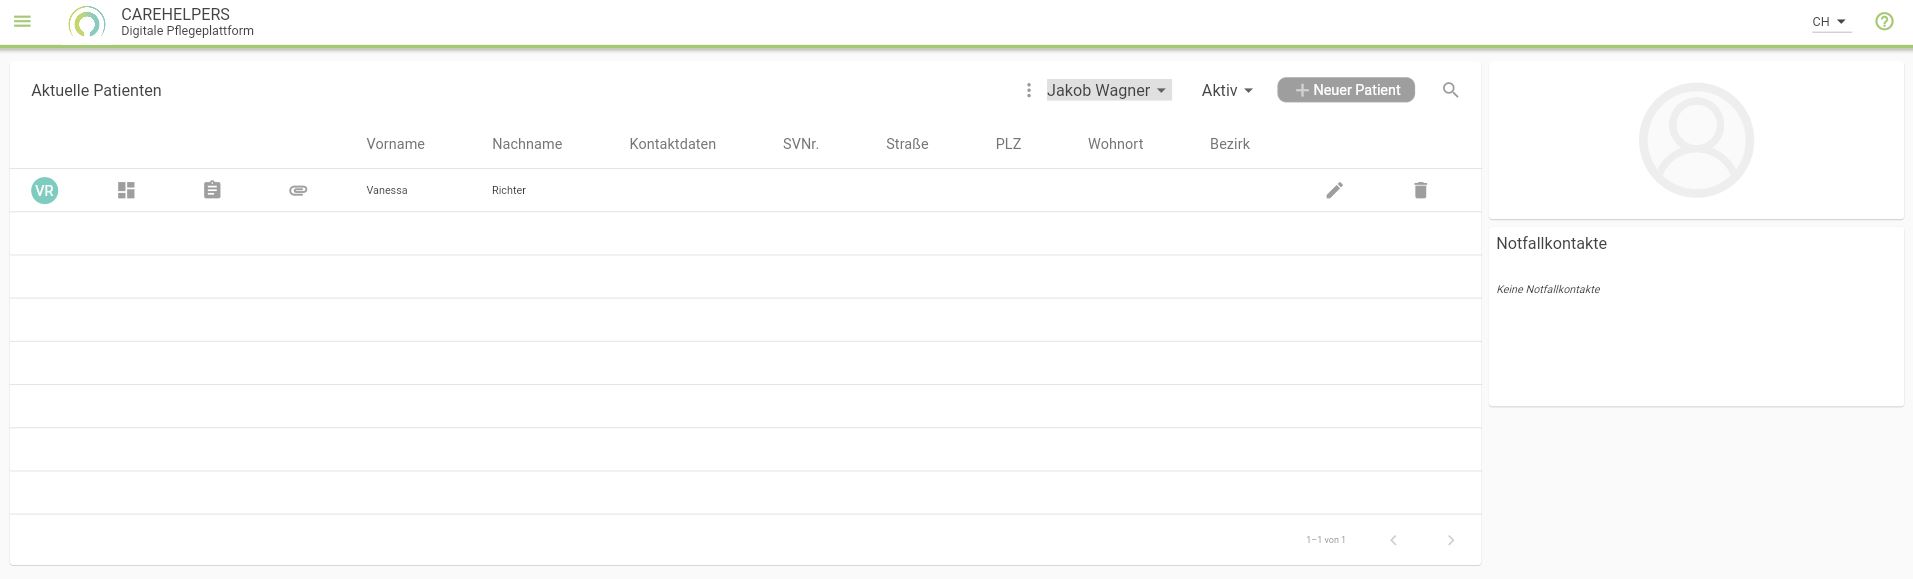Open the three-dot options menu

pyautogui.click(x=1028, y=90)
